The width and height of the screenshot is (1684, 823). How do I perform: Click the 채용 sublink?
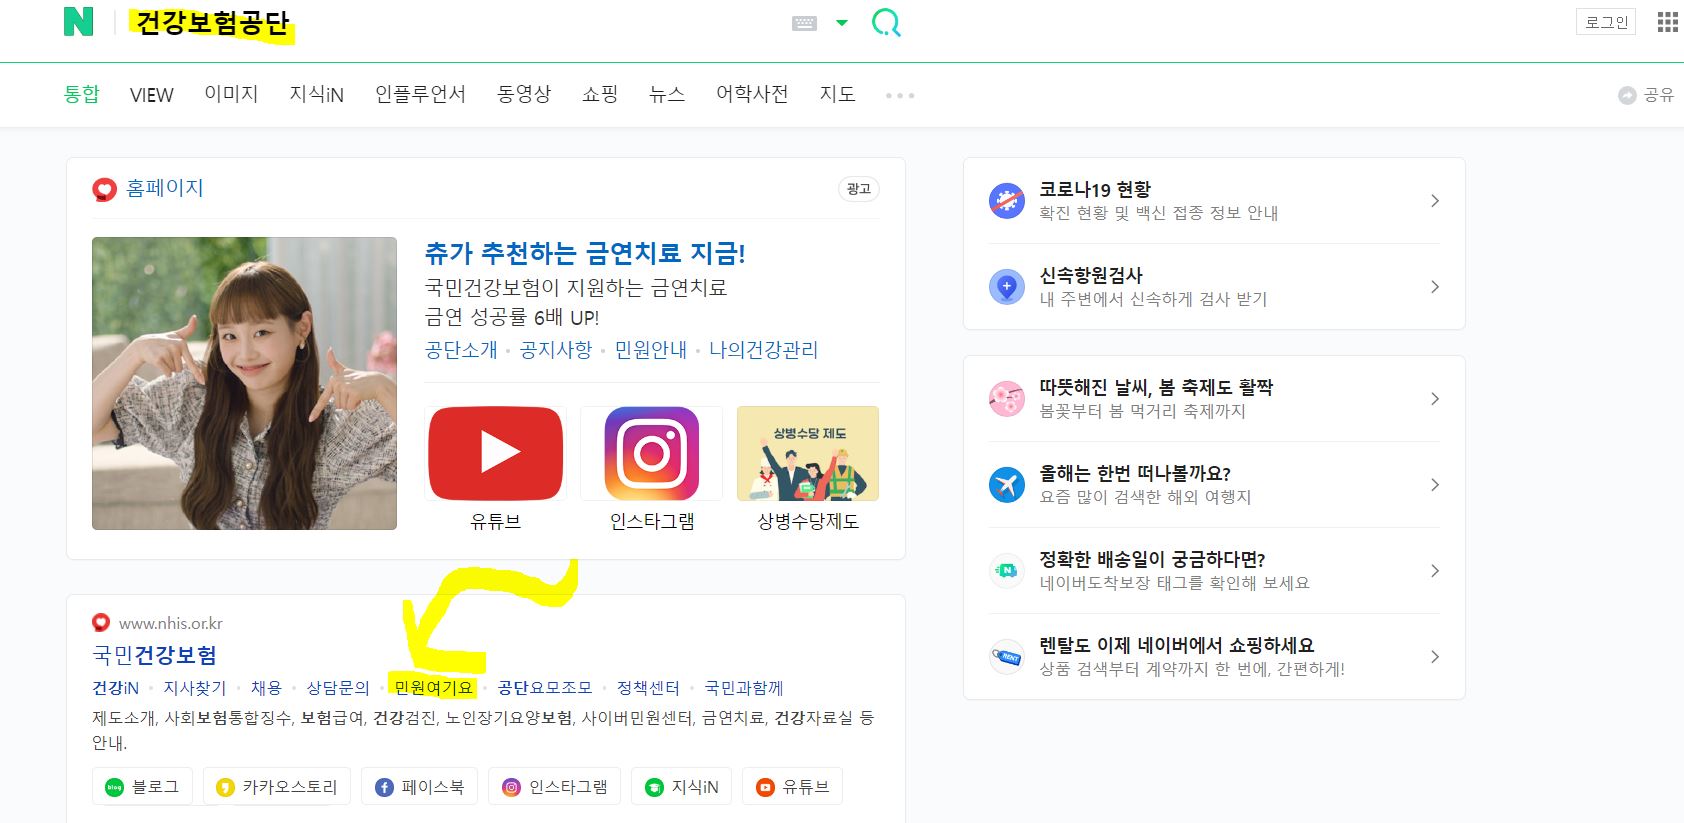(266, 688)
